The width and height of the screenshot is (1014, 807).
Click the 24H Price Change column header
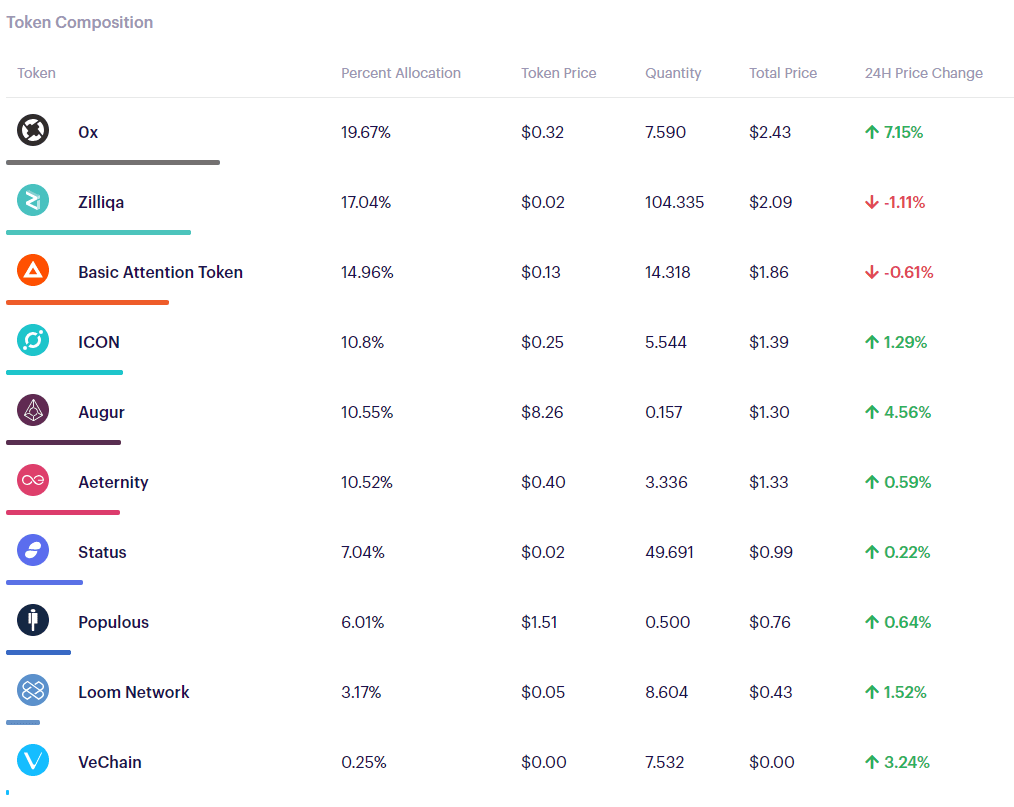click(x=923, y=73)
